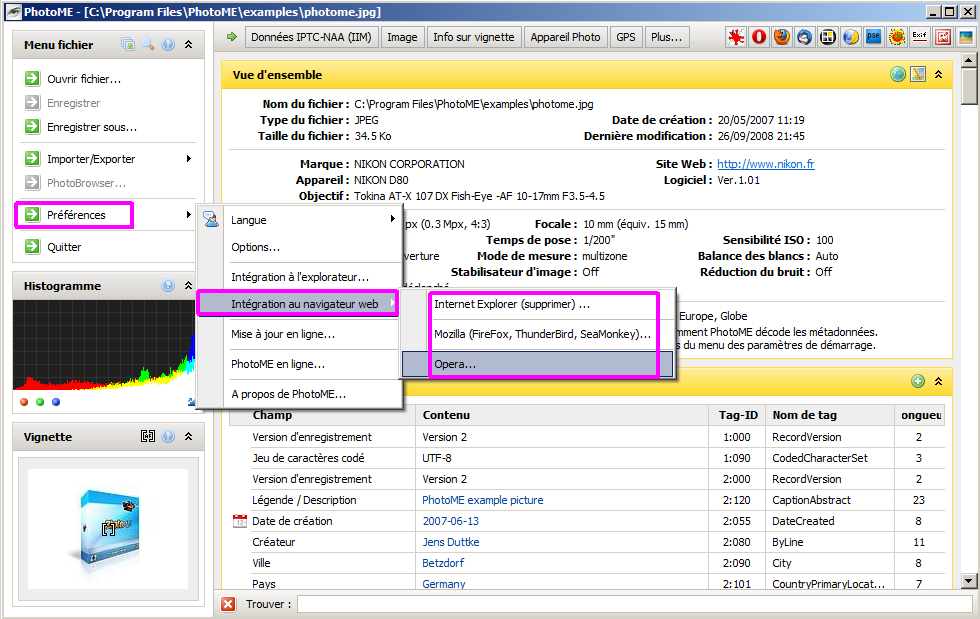This screenshot has height=619, width=980.
Task: Click the black circle grid toolbar icon
Action: (x=828, y=38)
